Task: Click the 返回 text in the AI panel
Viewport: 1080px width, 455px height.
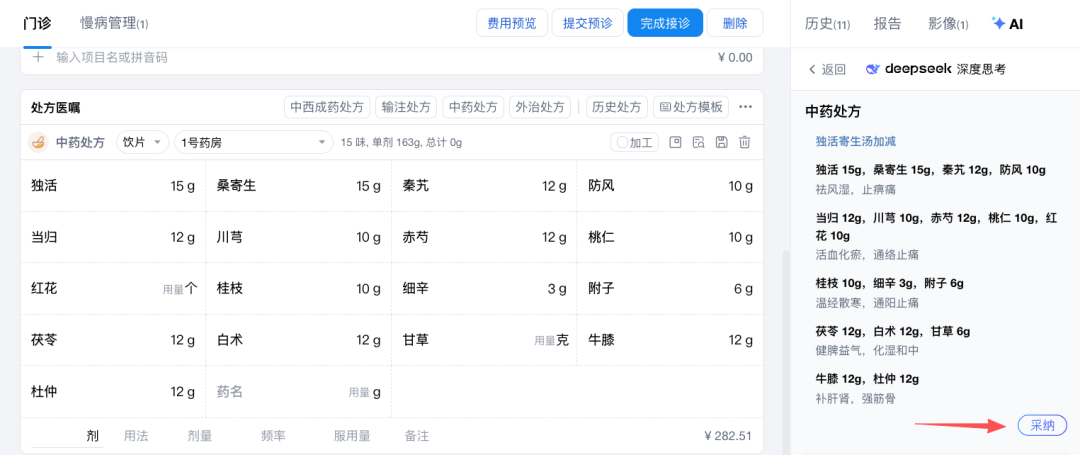Action: (x=833, y=70)
